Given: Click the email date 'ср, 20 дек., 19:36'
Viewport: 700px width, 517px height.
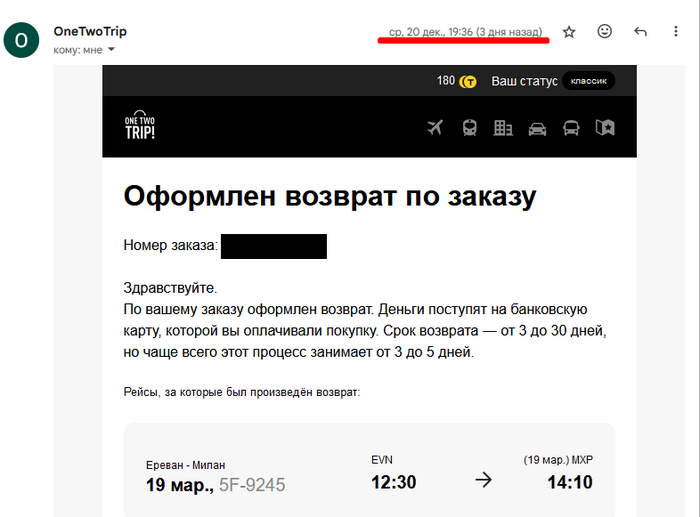Looking at the screenshot, I should [431, 32].
